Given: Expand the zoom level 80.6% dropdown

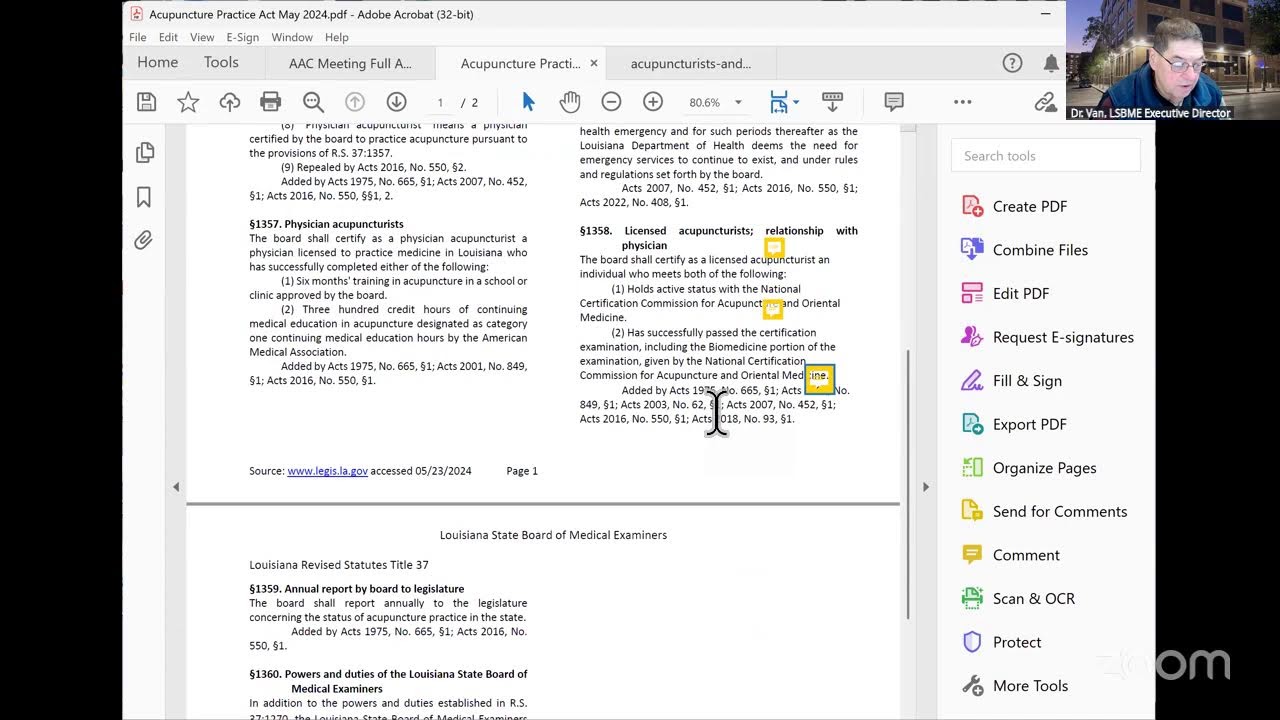Looking at the screenshot, I should click(x=738, y=102).
